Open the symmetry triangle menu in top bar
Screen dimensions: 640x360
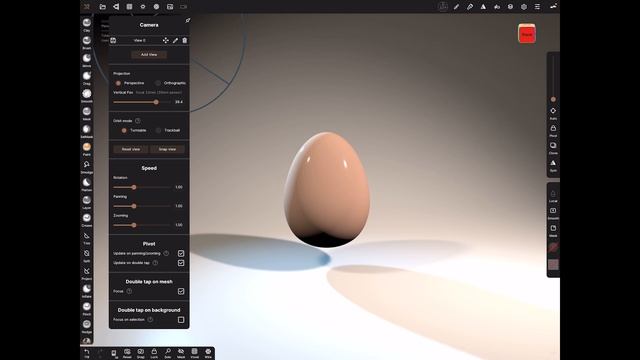[x=483, y=7]
